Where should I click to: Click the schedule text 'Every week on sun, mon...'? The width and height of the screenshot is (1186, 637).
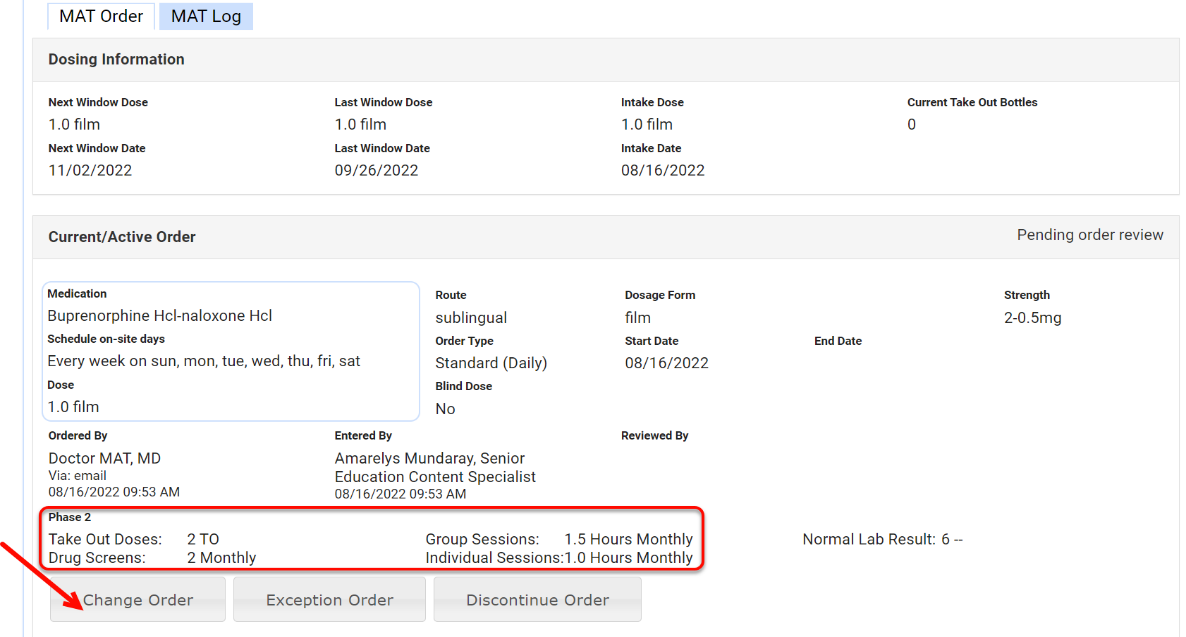coord(204,361)
